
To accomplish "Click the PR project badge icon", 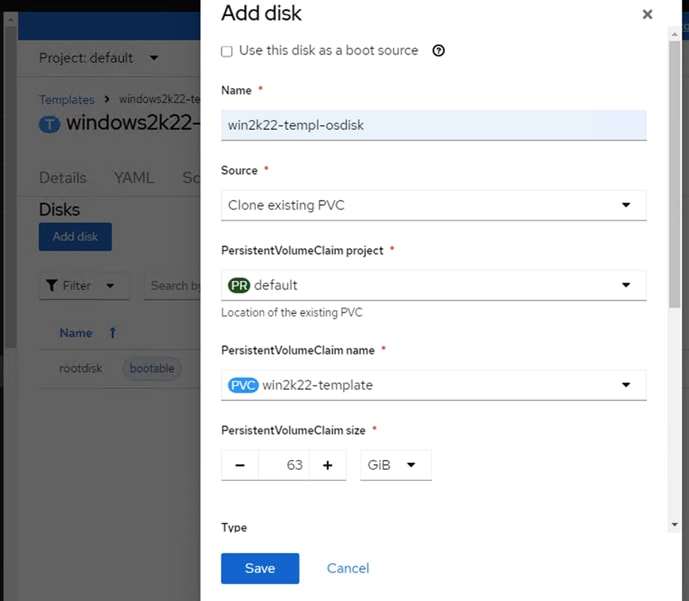I will [x=239, y=285].
